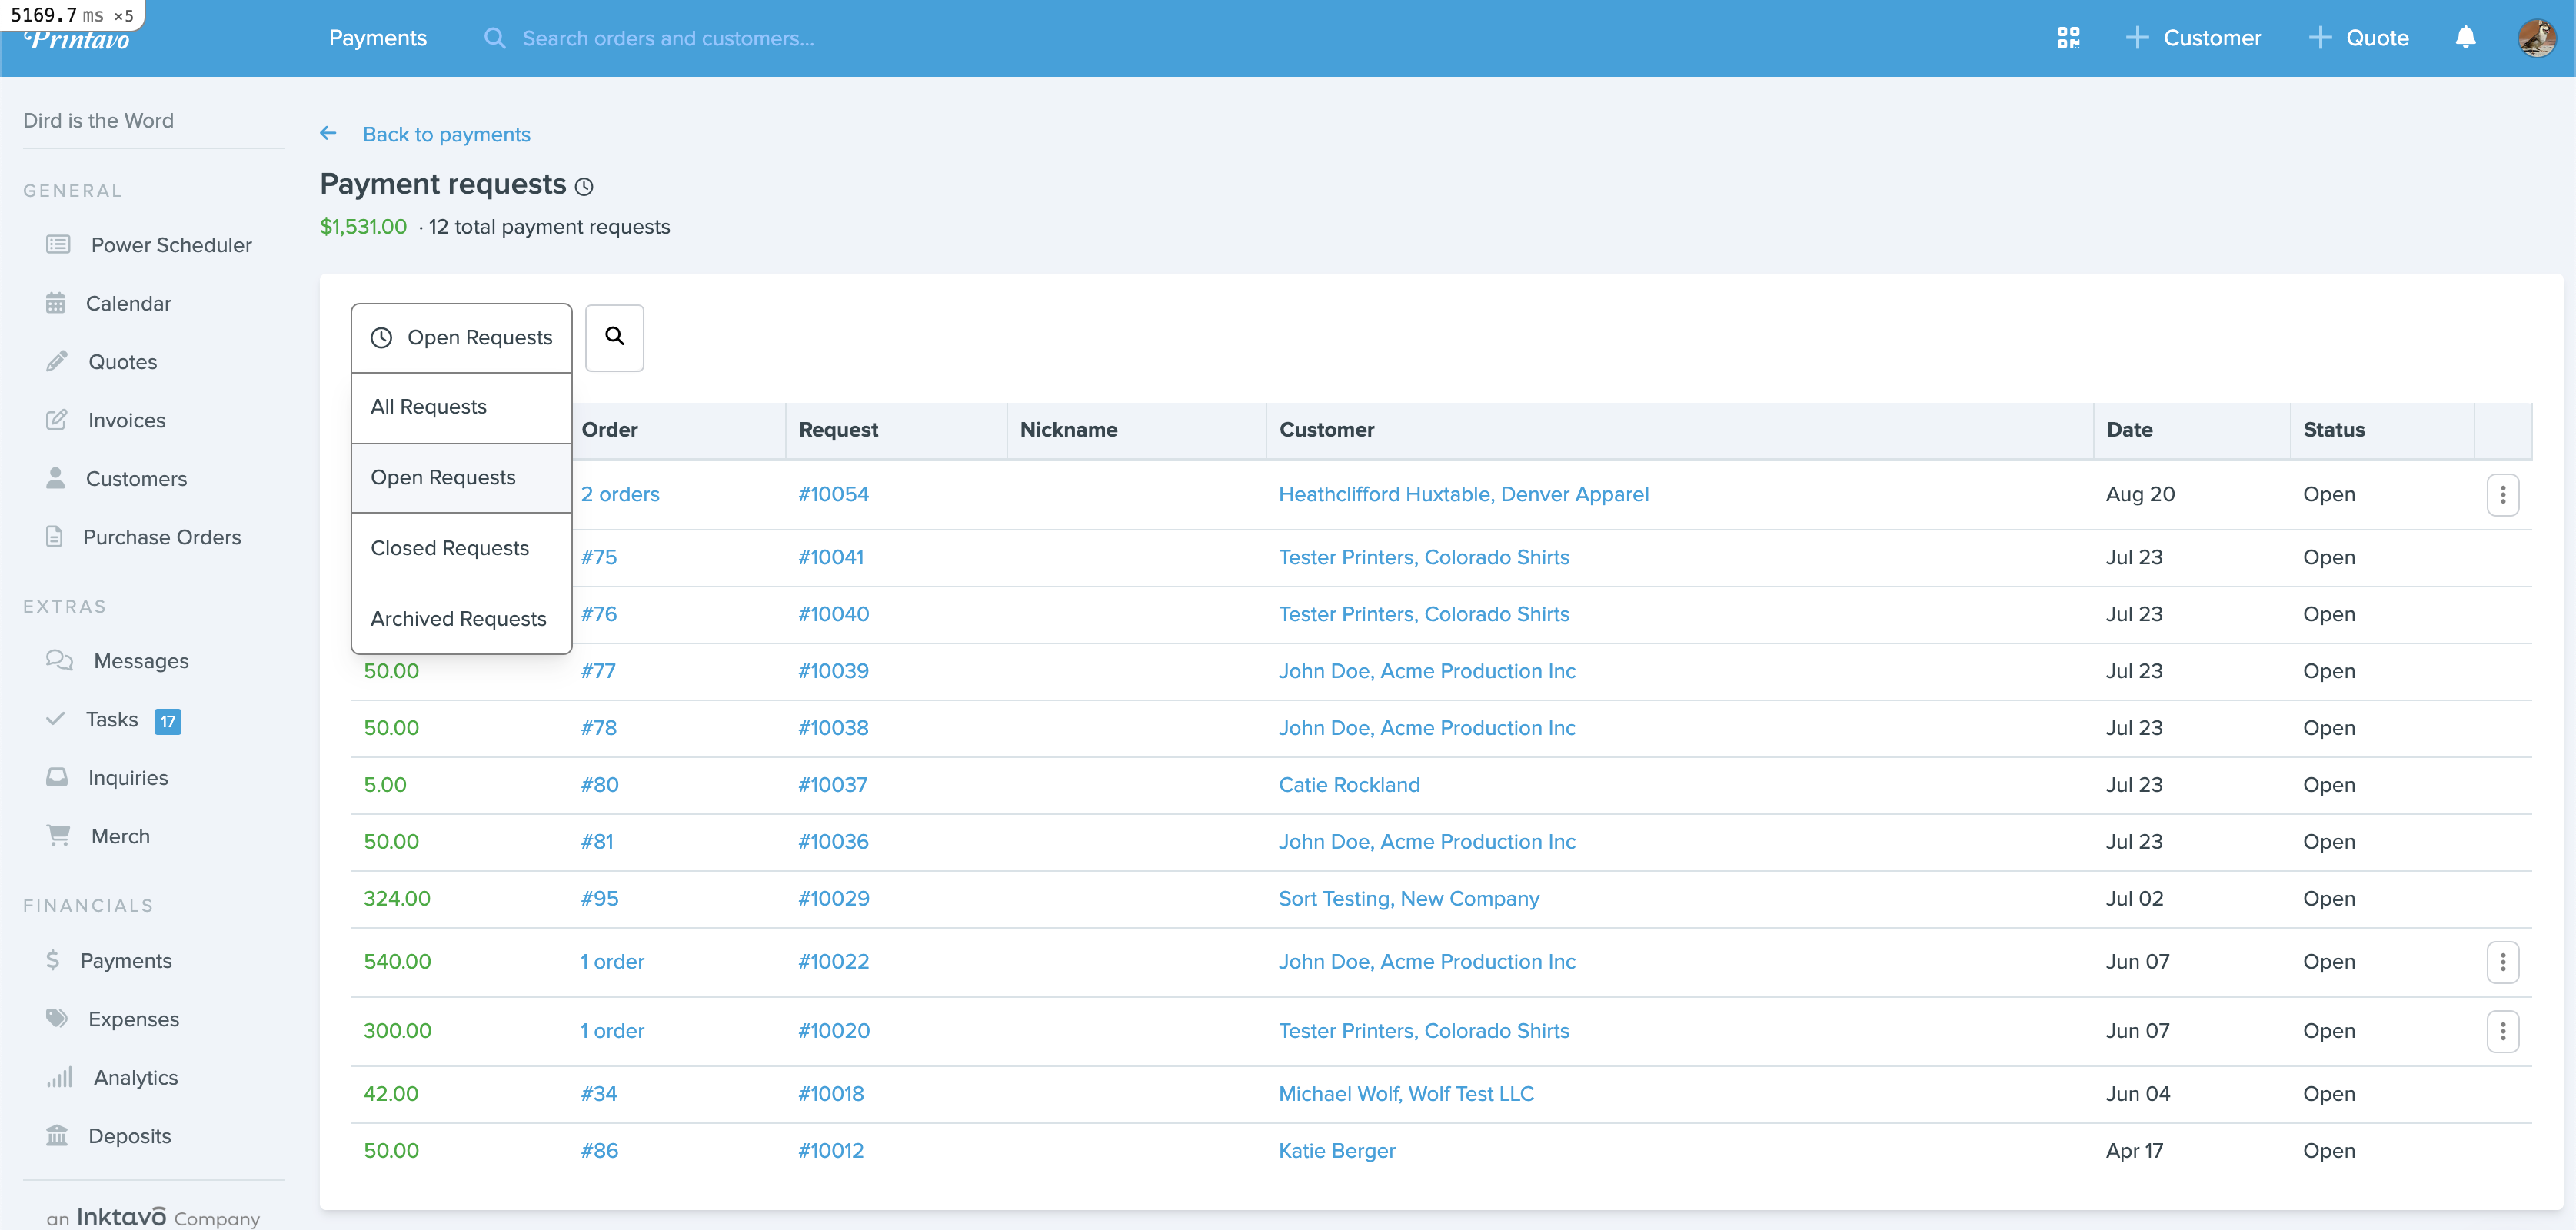Open request #10036
2576x1230 pixels.
click(833, 842)
